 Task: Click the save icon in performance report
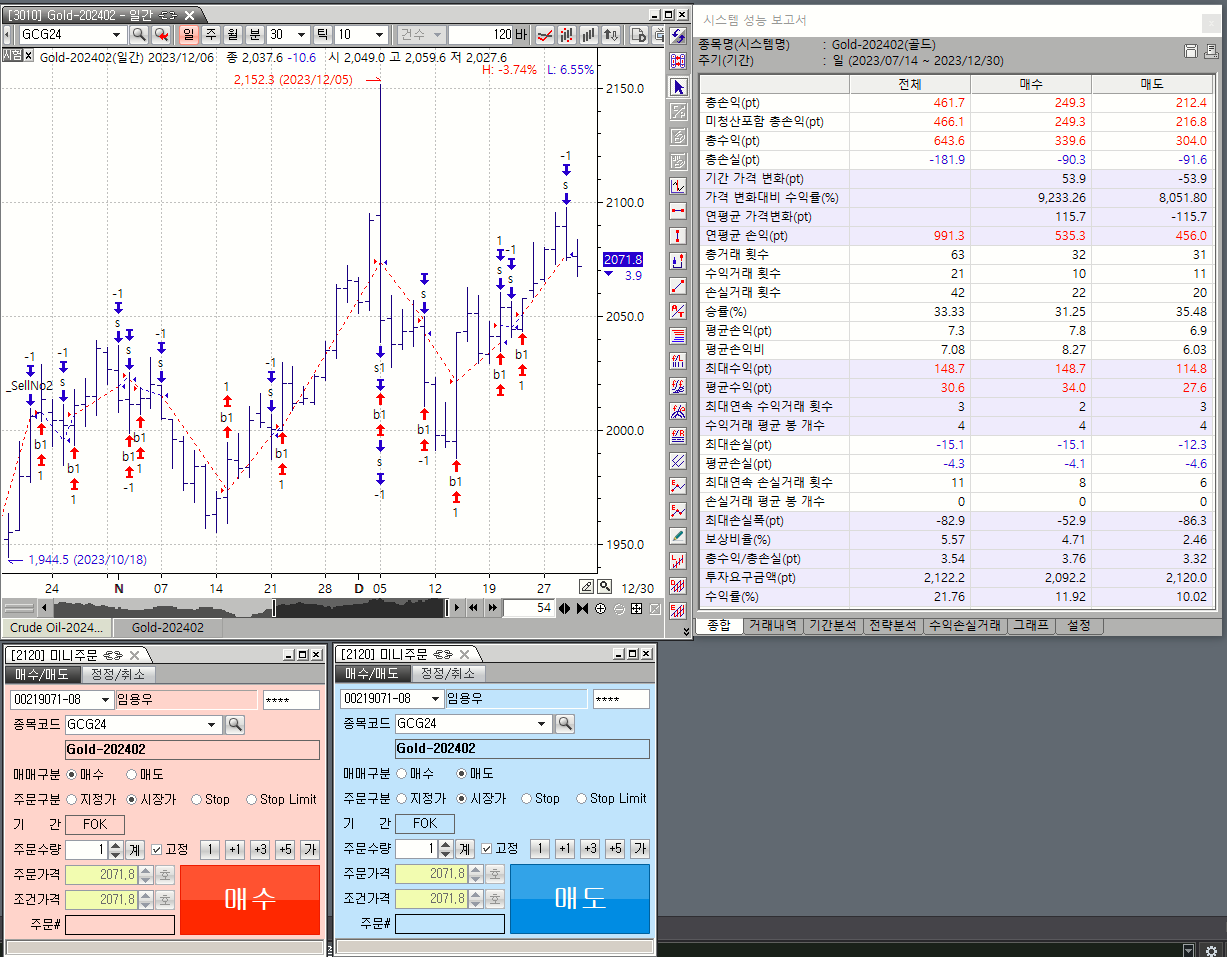(1190, 51)
